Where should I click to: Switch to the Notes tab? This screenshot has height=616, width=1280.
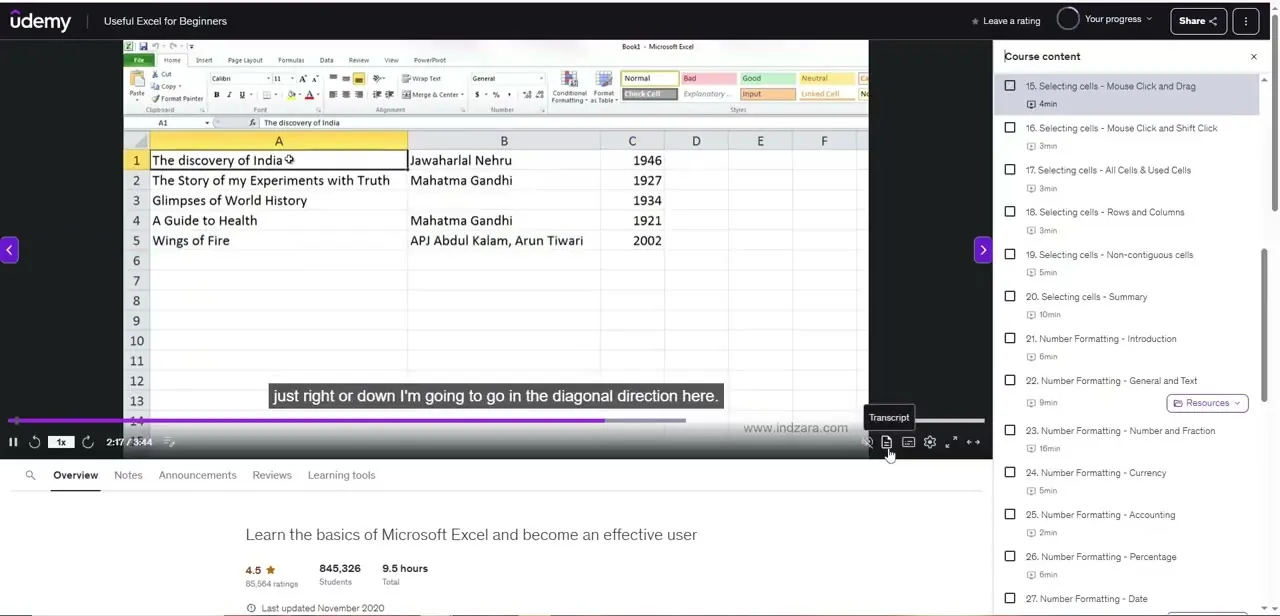click(128, 475)
